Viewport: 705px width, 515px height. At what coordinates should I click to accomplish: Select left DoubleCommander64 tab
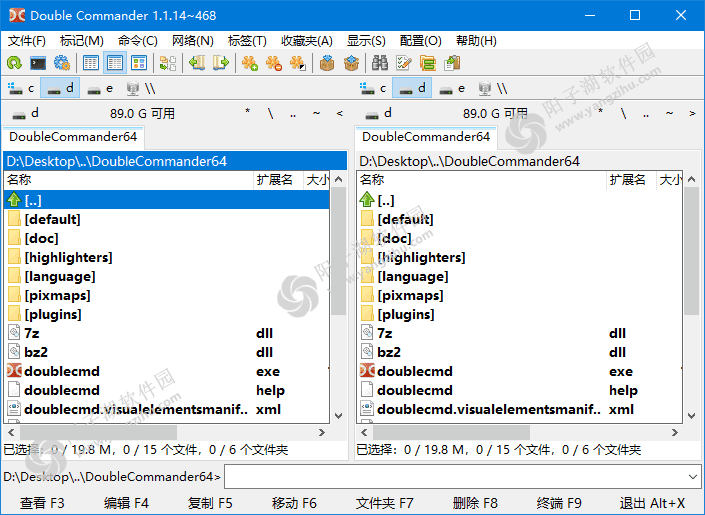(x=73, y=137)
